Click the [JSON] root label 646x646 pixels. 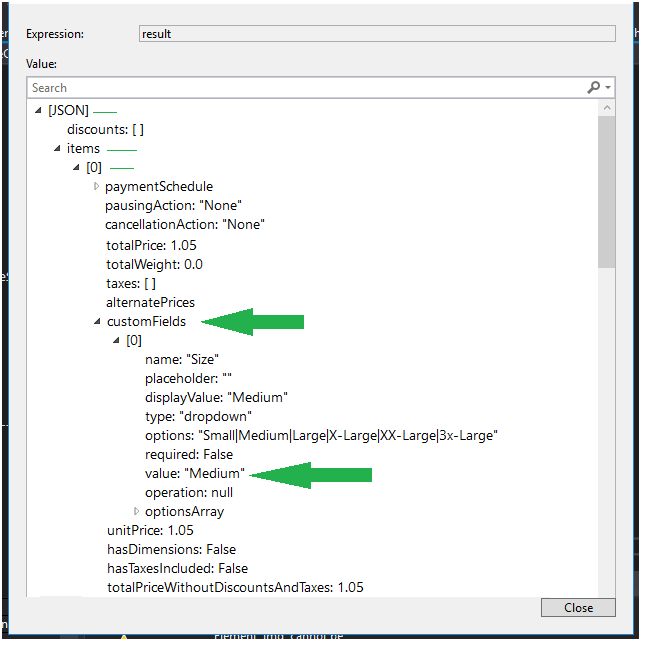[x=68, y=110]
